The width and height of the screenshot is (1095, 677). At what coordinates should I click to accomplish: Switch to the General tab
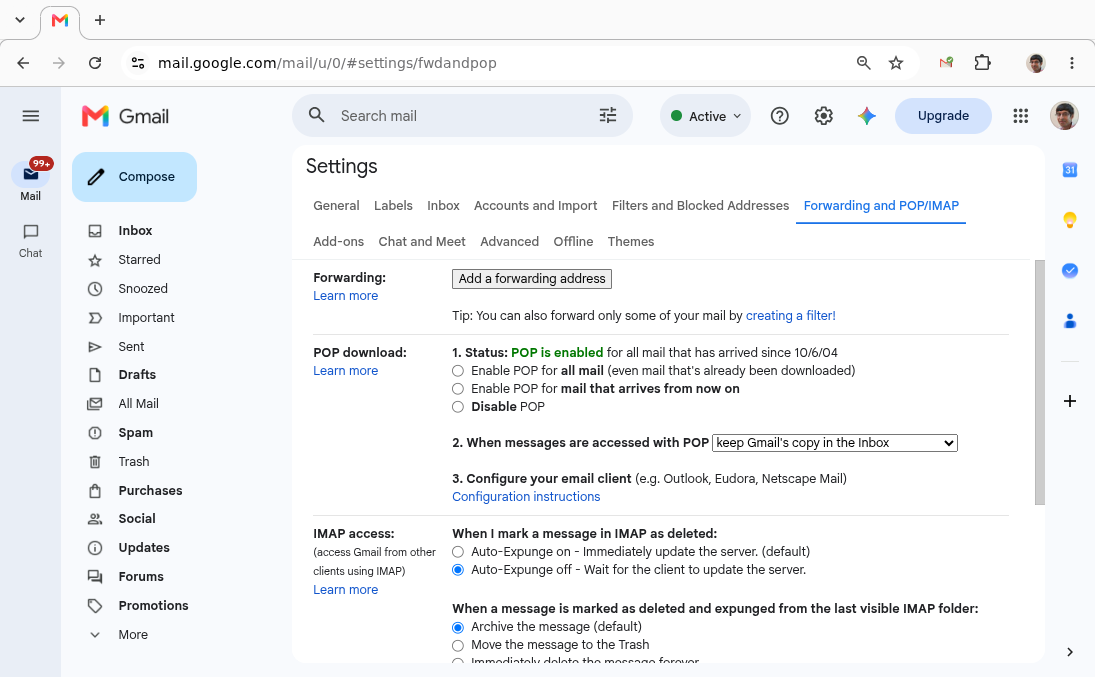pyautogui.click(x=336, y=205)
